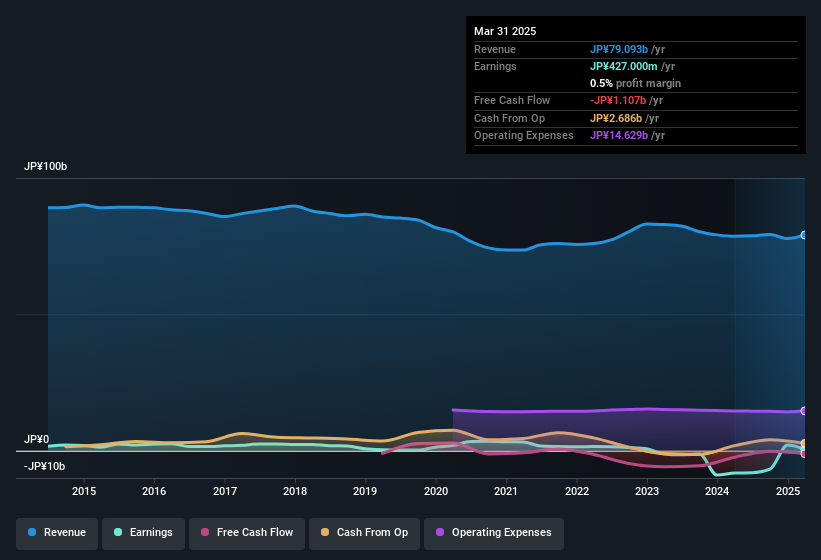Click the JP¥14.629b operating expenses value
The width and height of the screenshot is (821, 560).
pyautogui.click(x=619, y=136)
